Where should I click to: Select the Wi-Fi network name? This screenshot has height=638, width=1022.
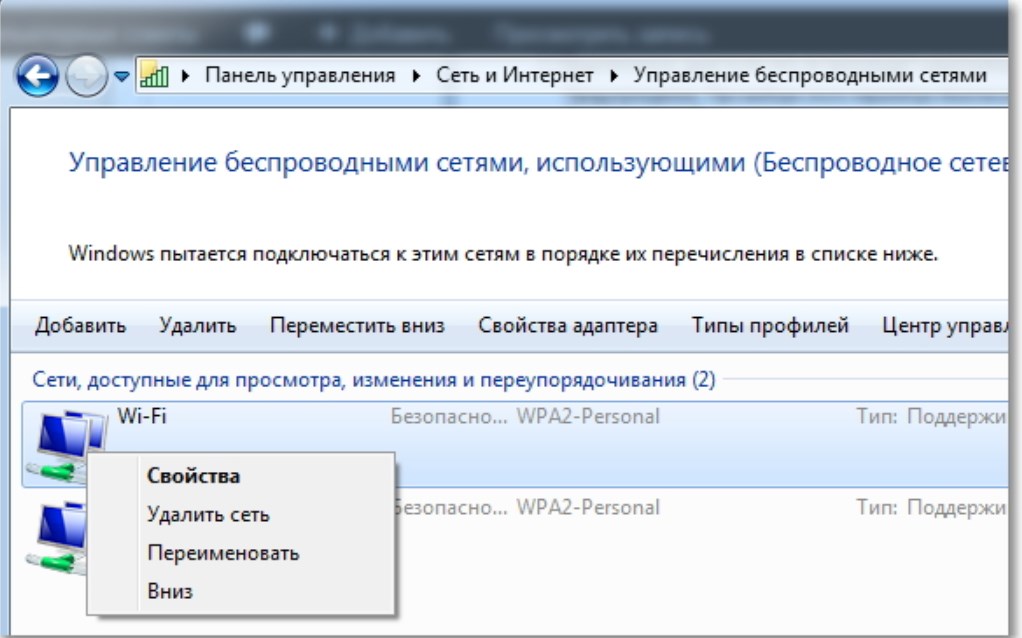(141, 416)
